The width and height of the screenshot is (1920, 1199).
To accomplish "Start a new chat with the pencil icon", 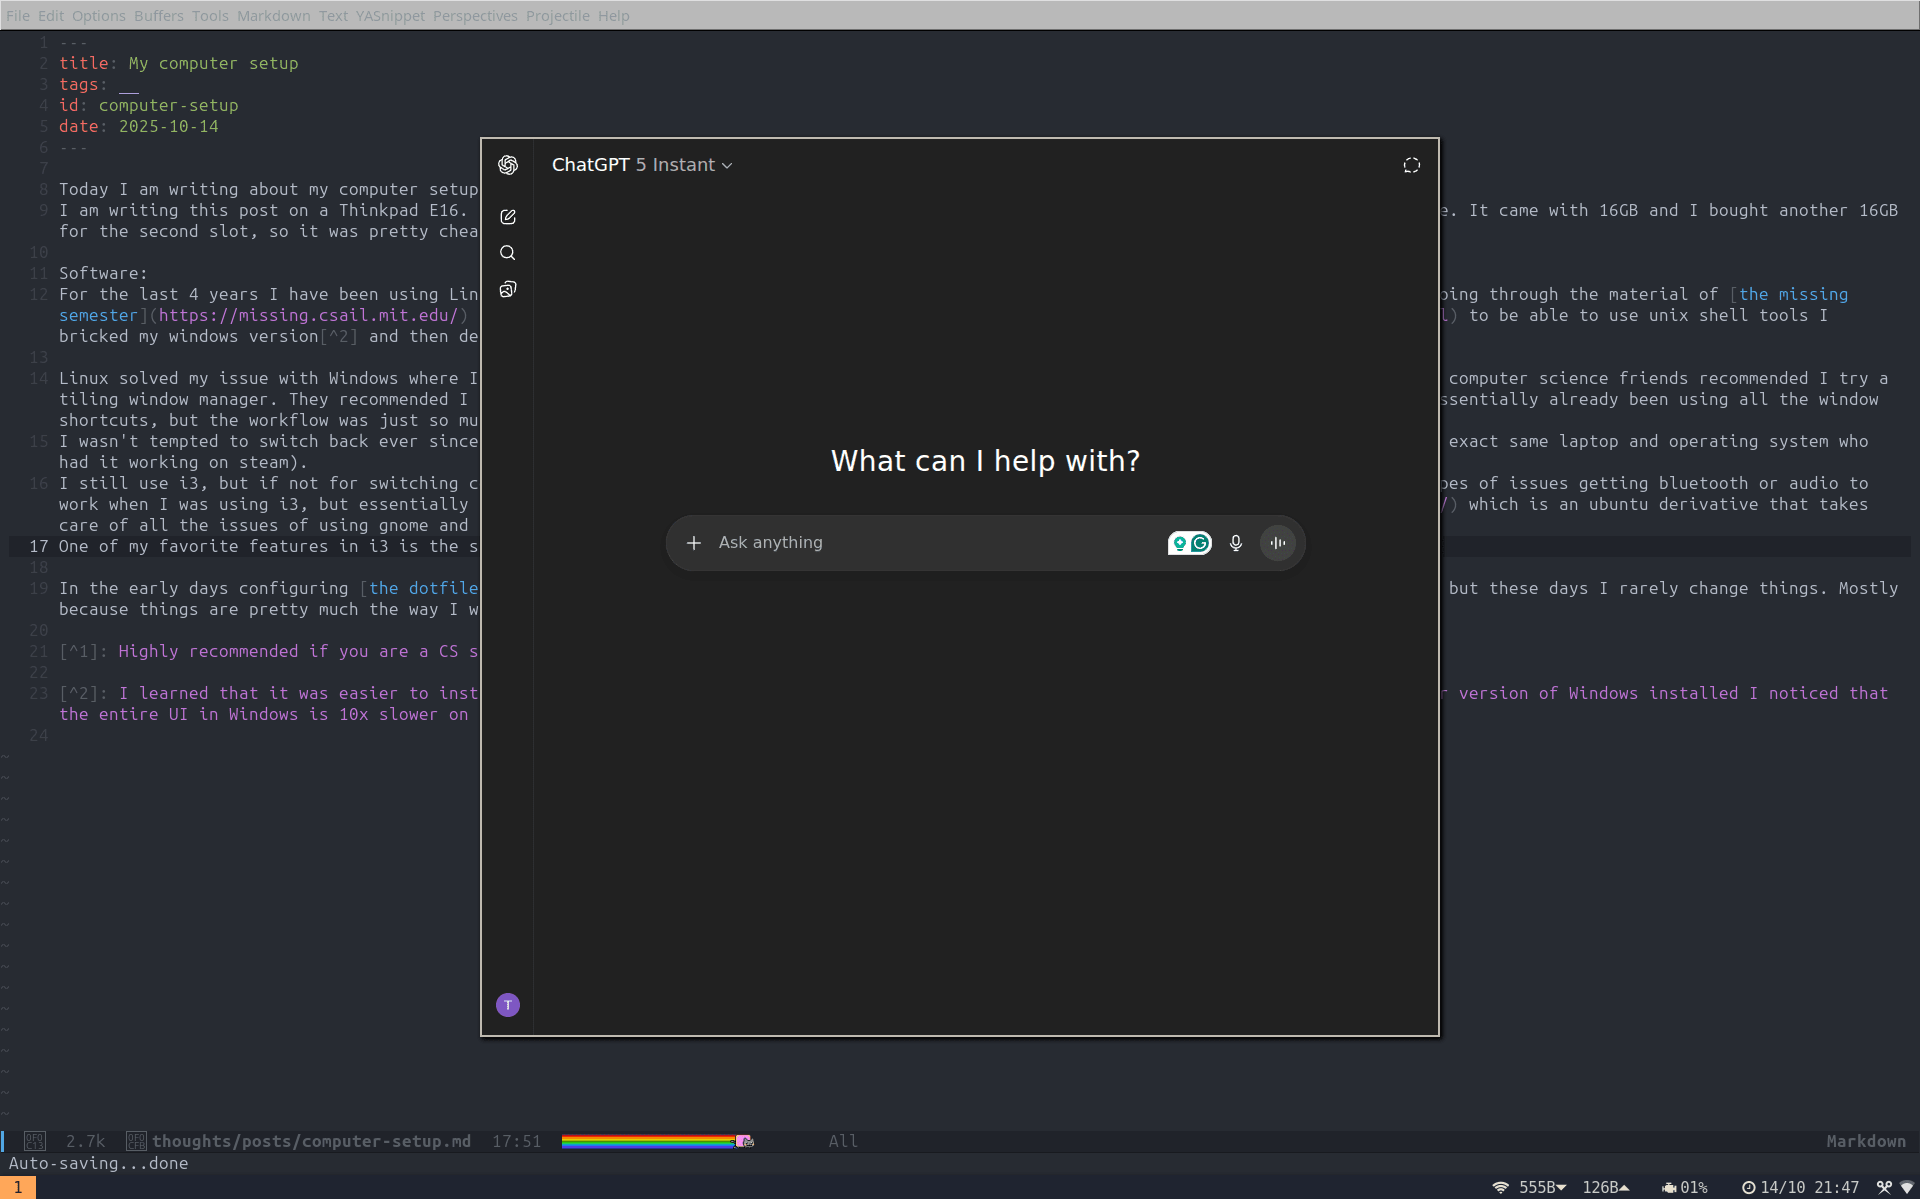I will (508, 217).
